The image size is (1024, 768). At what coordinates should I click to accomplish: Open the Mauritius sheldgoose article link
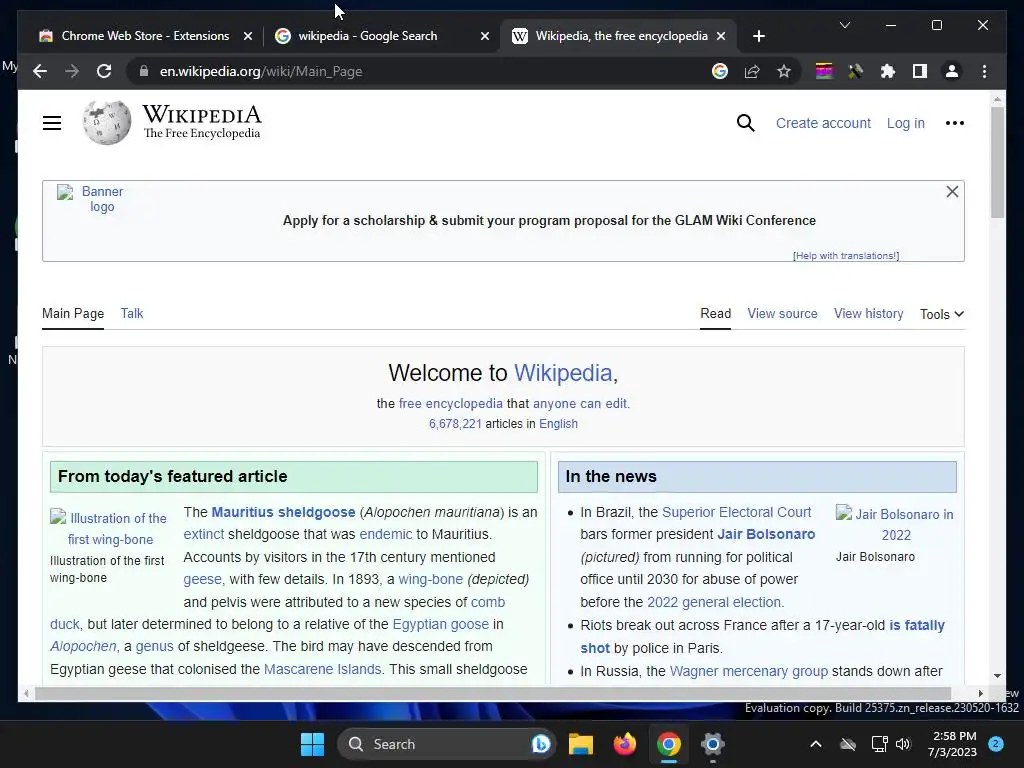283,512
